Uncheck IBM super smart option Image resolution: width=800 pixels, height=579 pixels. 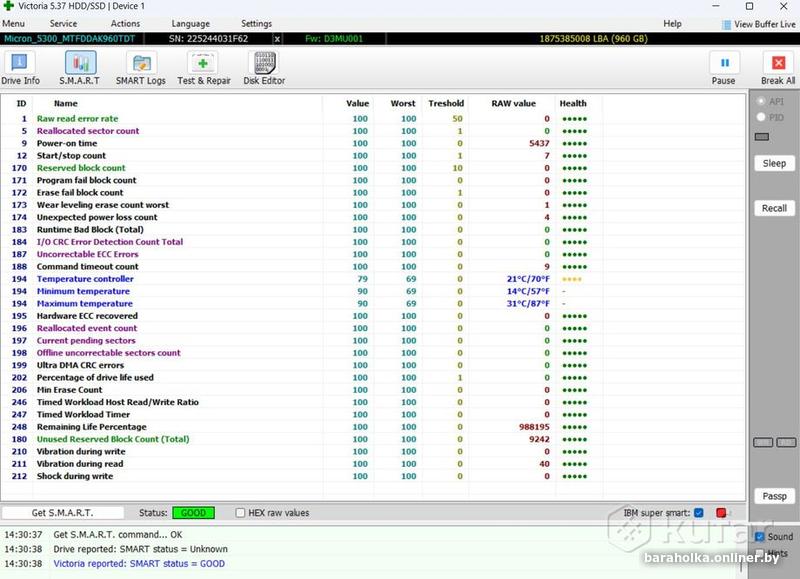tap(698, 513)
